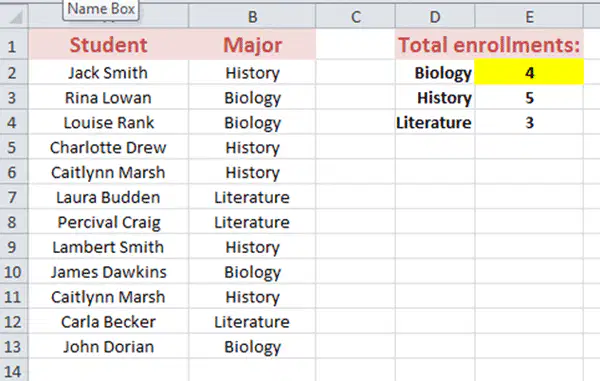This screenshot has height=381, width=600.
Task: Click the Total enrollments heading cell
Action: click(489, 44)
